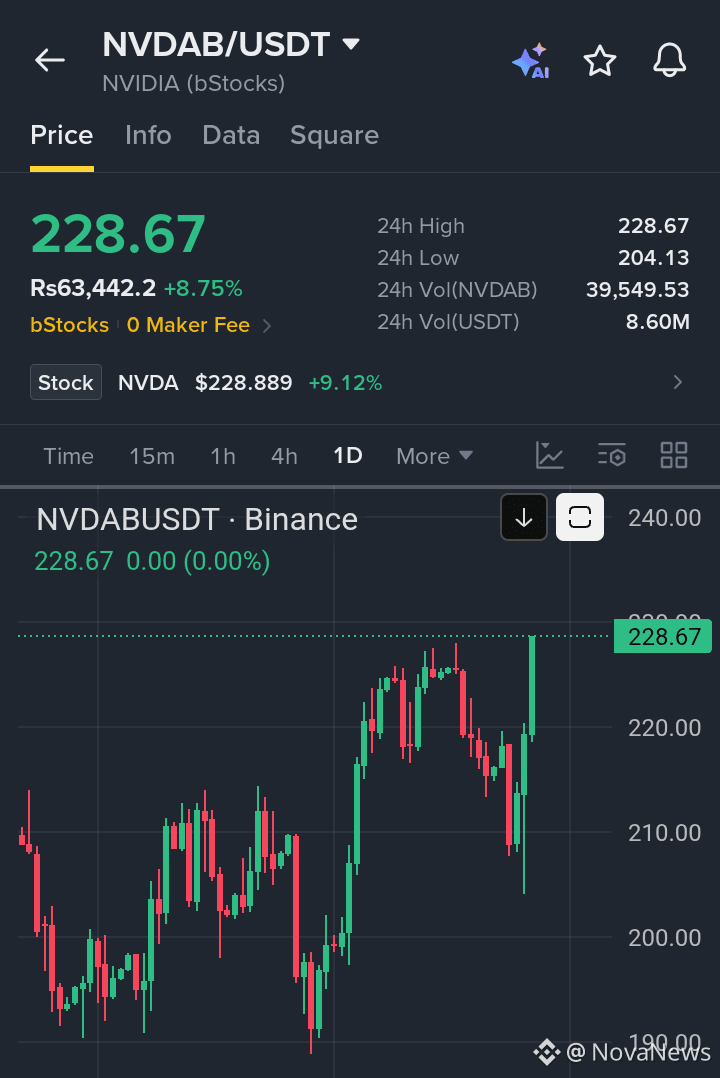This screenshot has height=1078, width=720.
Task: Tap the green 228.67 price marker on axis
Action: (662, 636)
